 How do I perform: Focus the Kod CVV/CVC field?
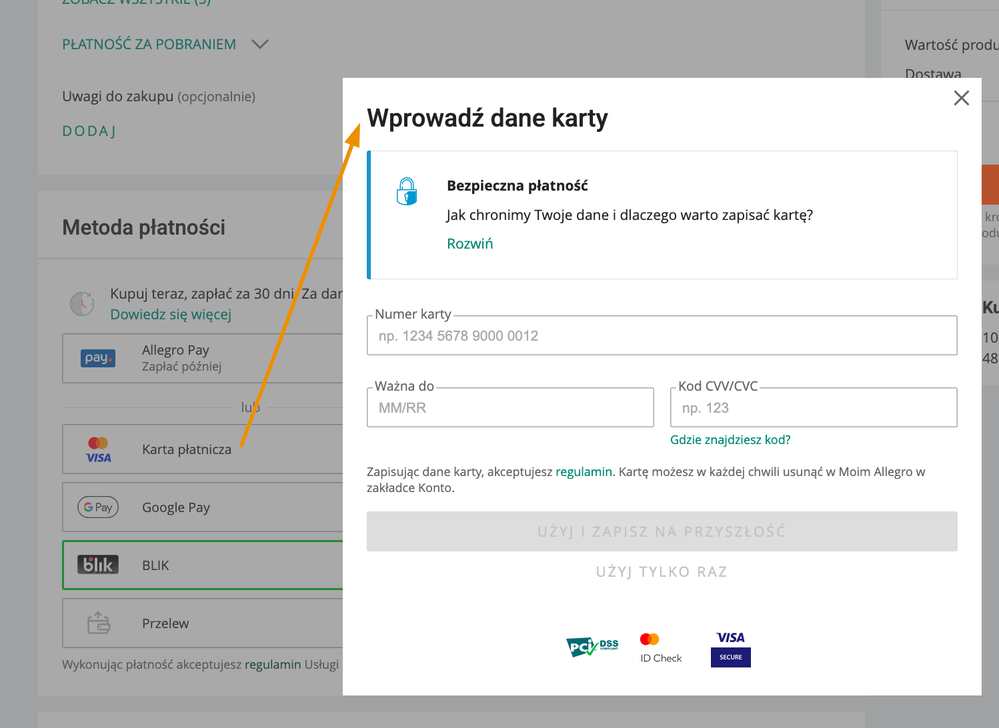click(x=813, y=408)
